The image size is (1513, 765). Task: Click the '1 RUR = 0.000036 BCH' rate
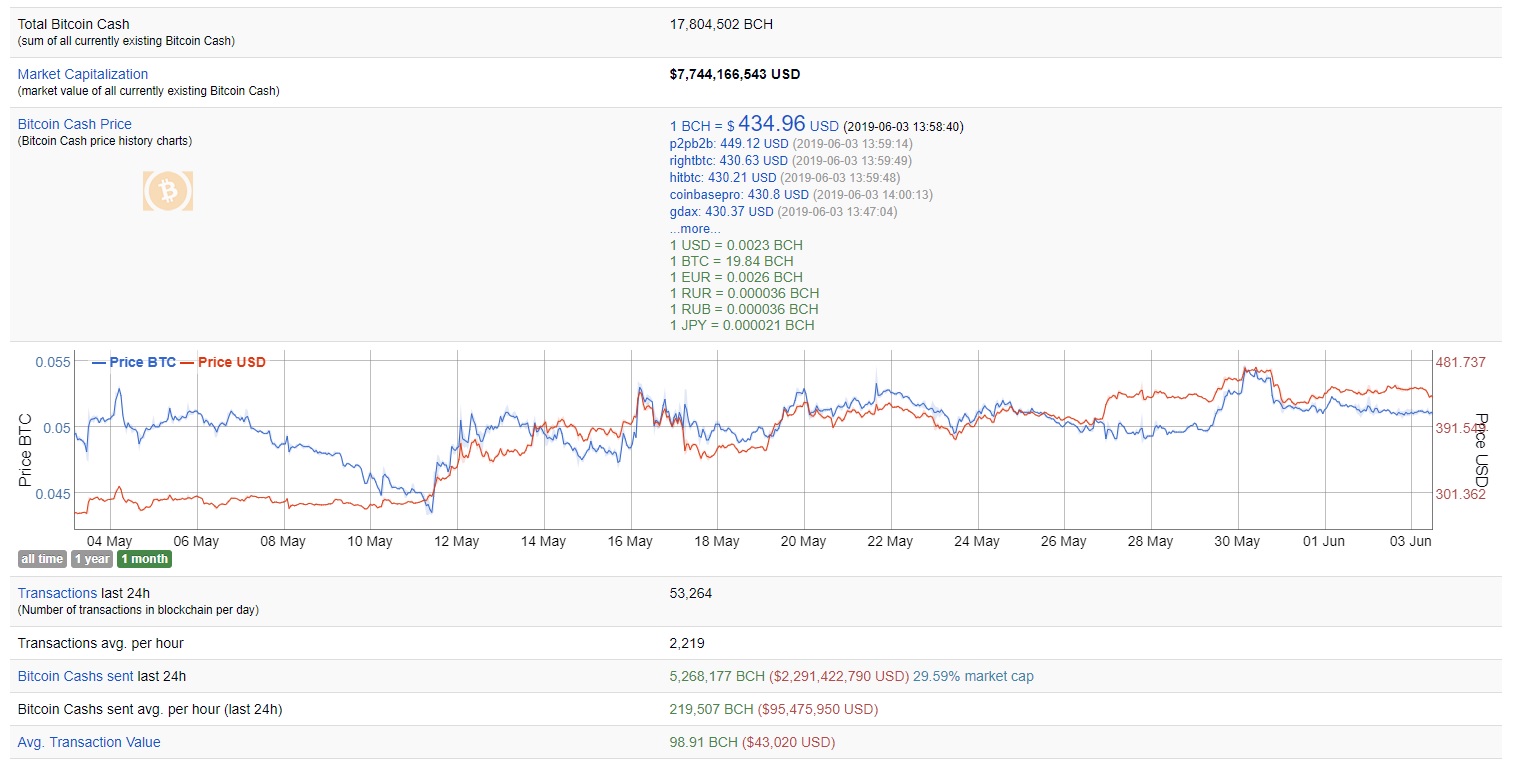coord(744,293)
